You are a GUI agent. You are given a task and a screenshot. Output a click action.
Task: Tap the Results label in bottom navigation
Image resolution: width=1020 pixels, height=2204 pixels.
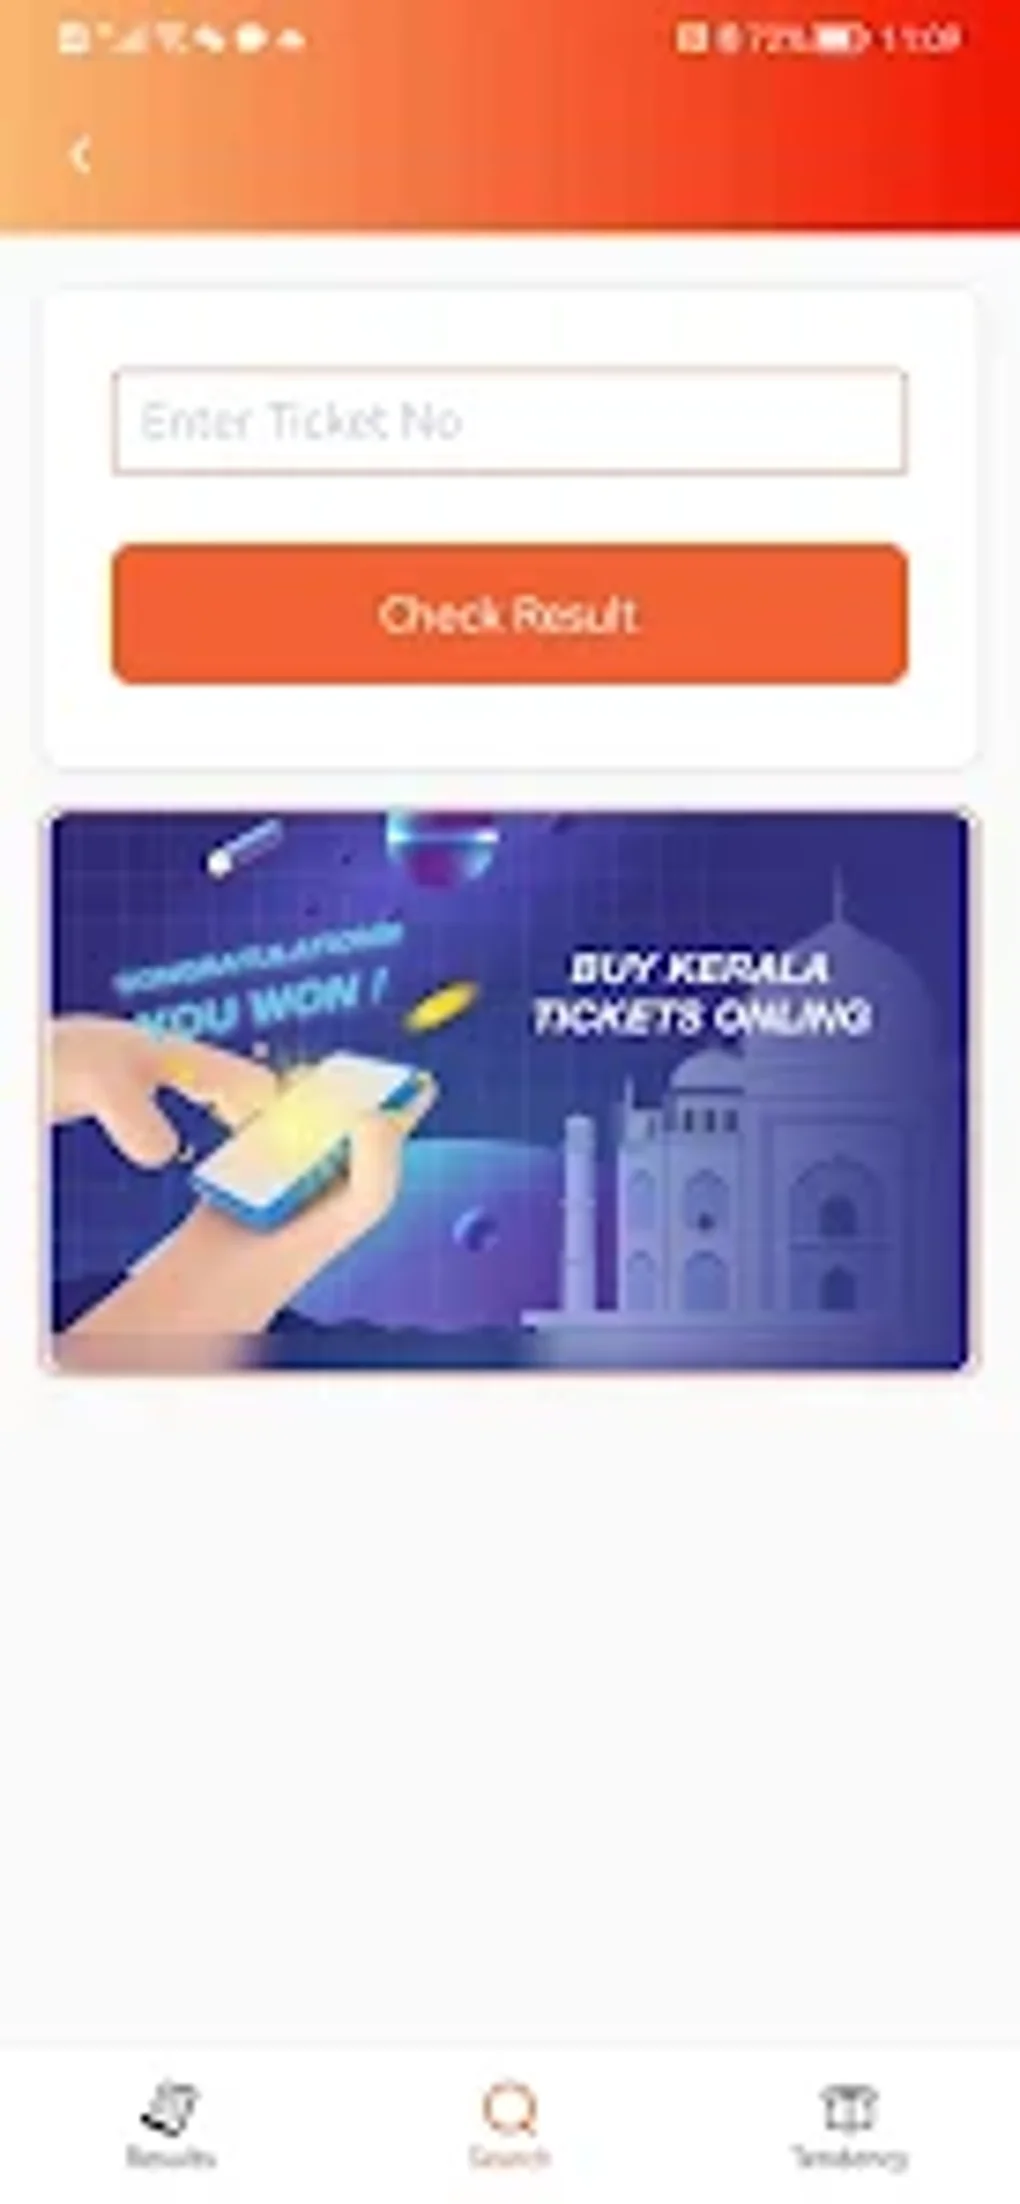(x=170, y=2157)
